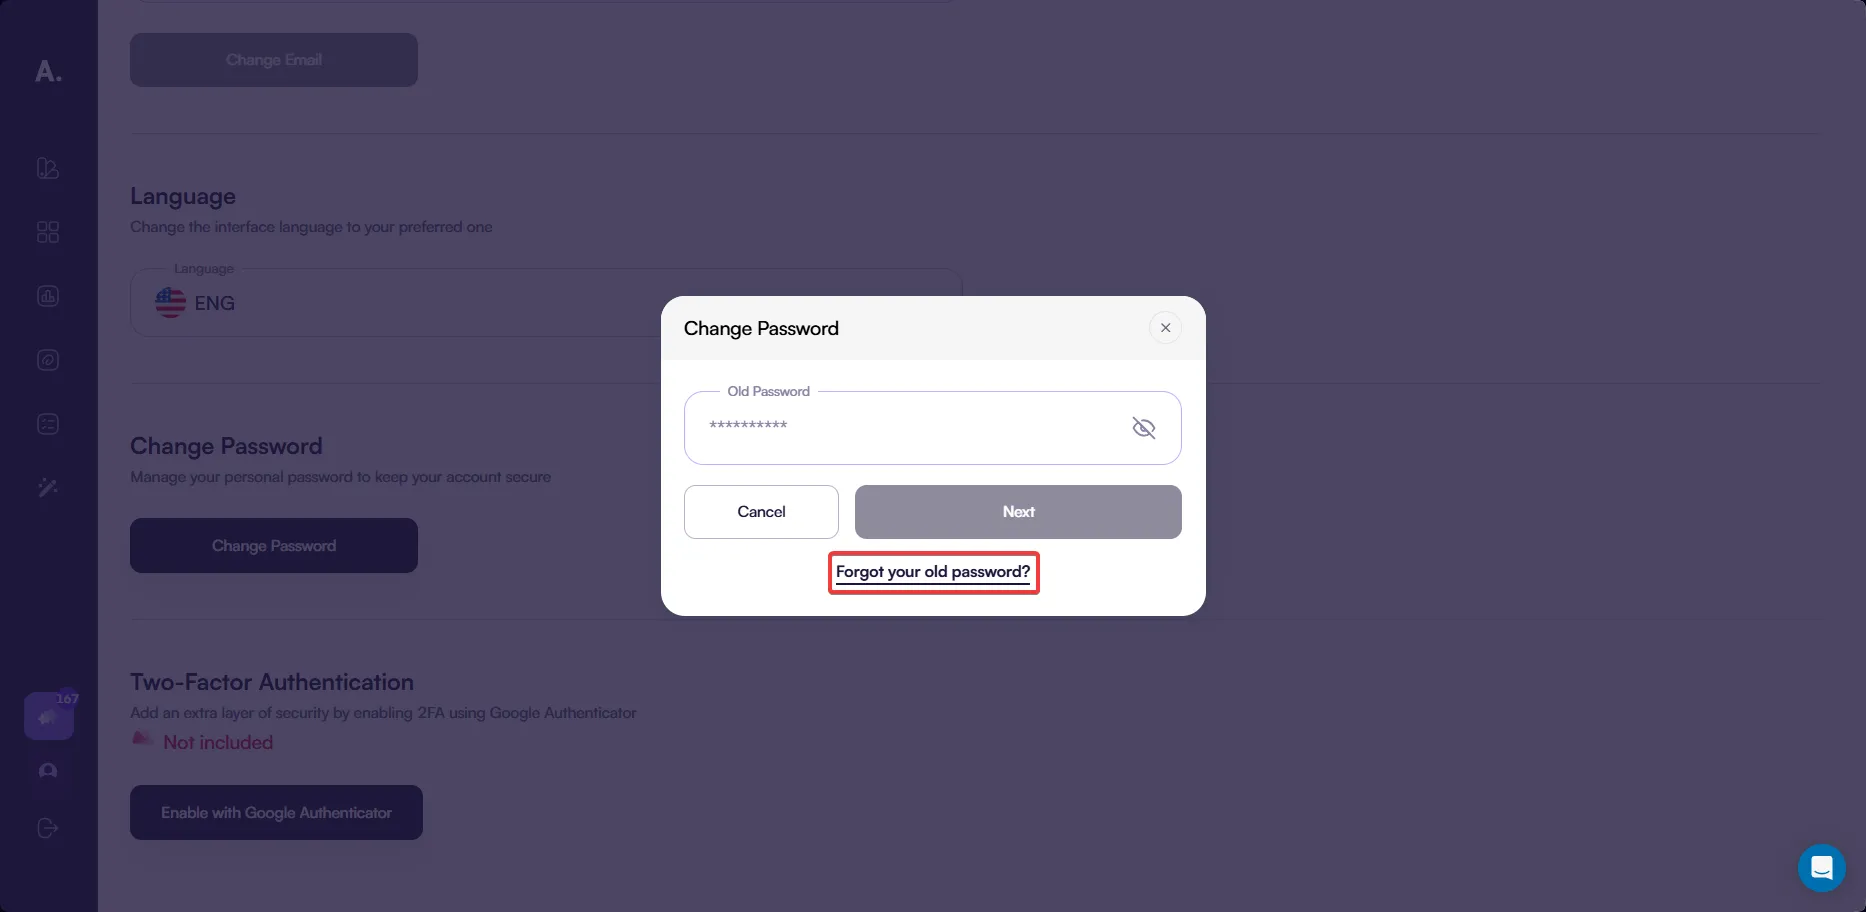Toggle old password visibility eye icon

click(x=1143, y=428)
